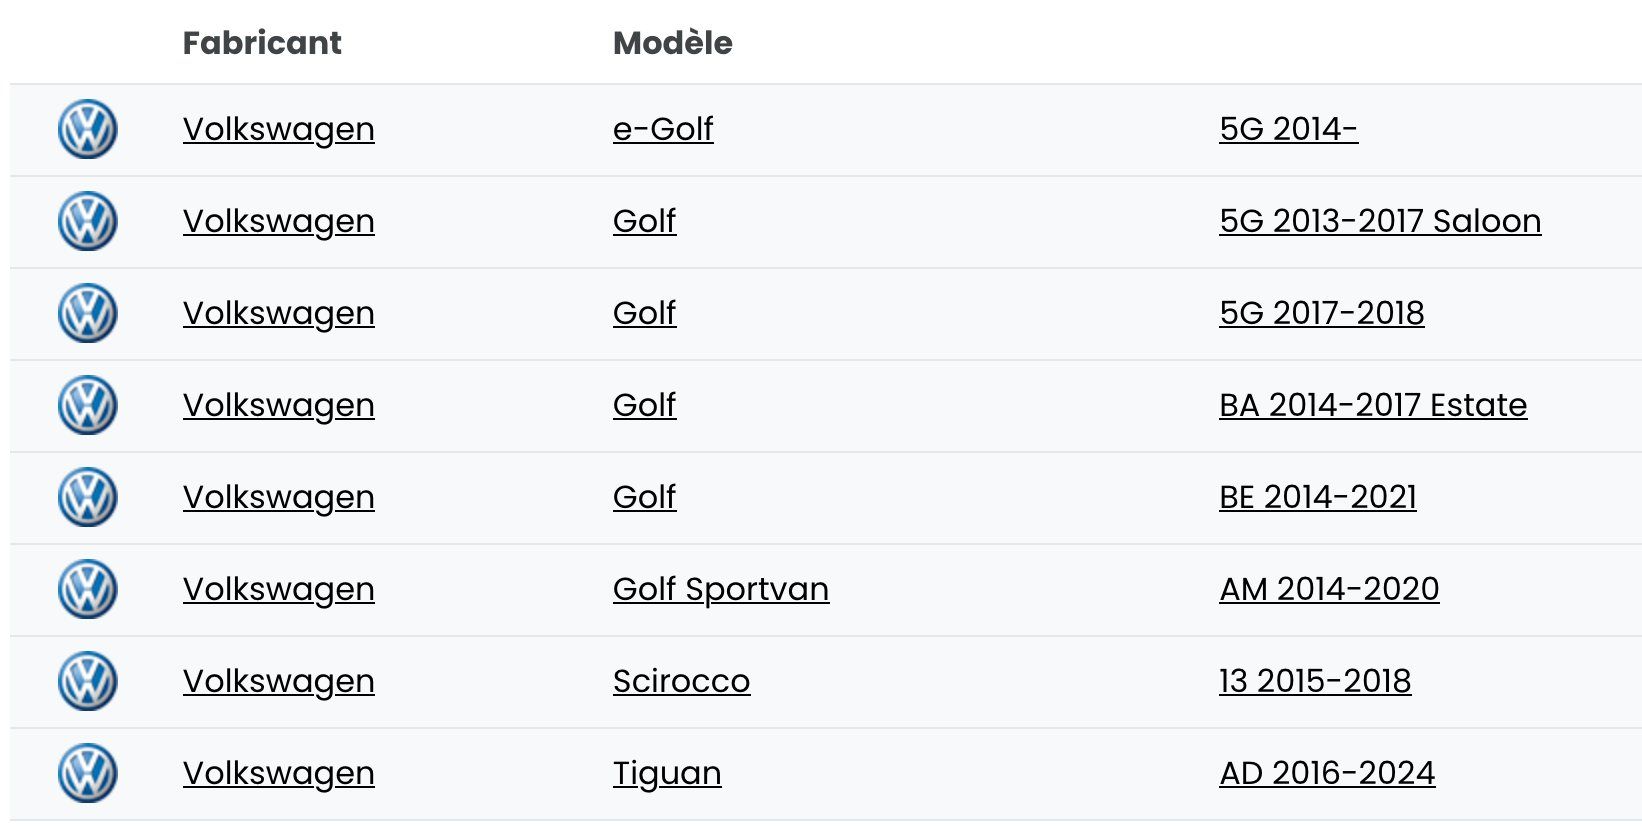Image resolution: width=1642 pixels, height=828 pixels.
Task: Select the VW logo in the Golf 5G 2017-2018 row
Action: tap(88, 314)
